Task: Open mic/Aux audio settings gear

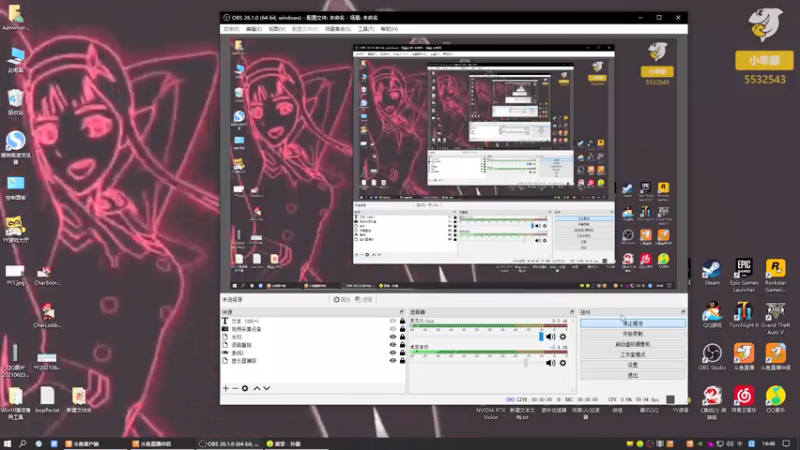Action: click(563, 337)
